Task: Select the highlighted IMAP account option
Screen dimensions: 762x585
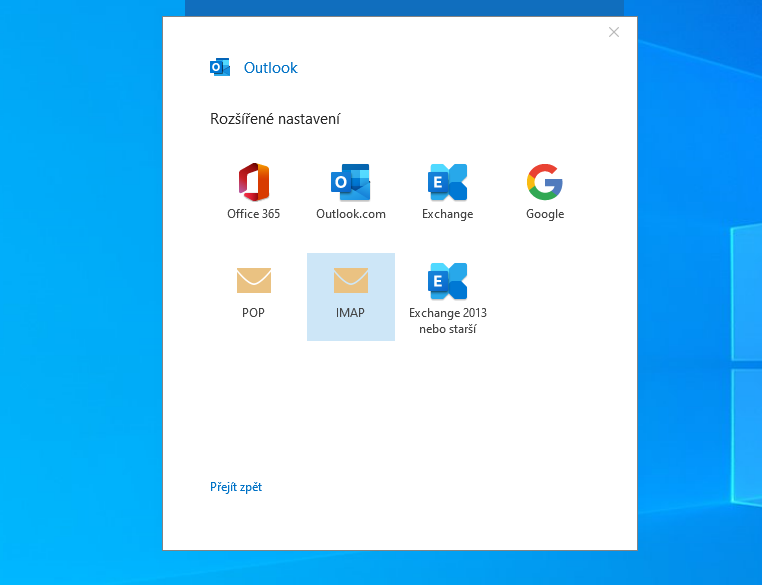Action: pyautogui.click(x=350, y=296)
